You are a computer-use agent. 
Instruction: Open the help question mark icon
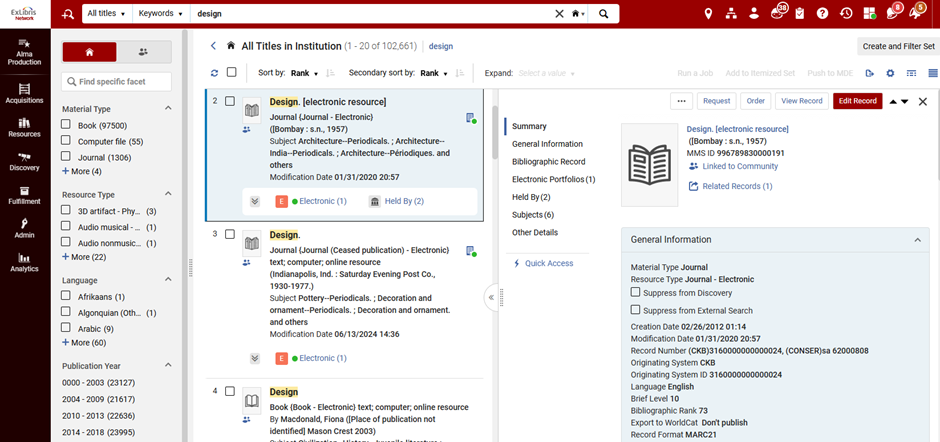822,13
